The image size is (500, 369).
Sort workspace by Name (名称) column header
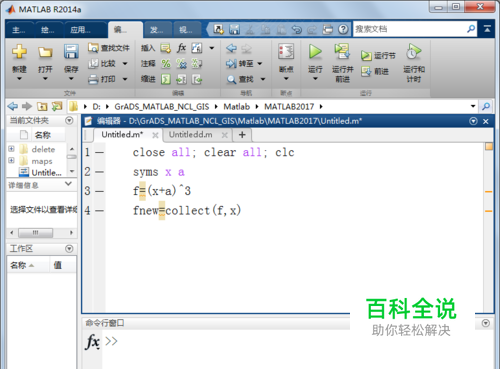[28, 265]
